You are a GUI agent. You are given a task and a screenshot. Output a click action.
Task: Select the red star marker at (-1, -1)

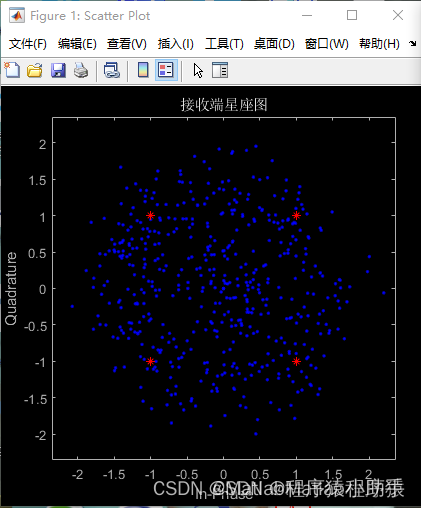[x=150, y=361]
